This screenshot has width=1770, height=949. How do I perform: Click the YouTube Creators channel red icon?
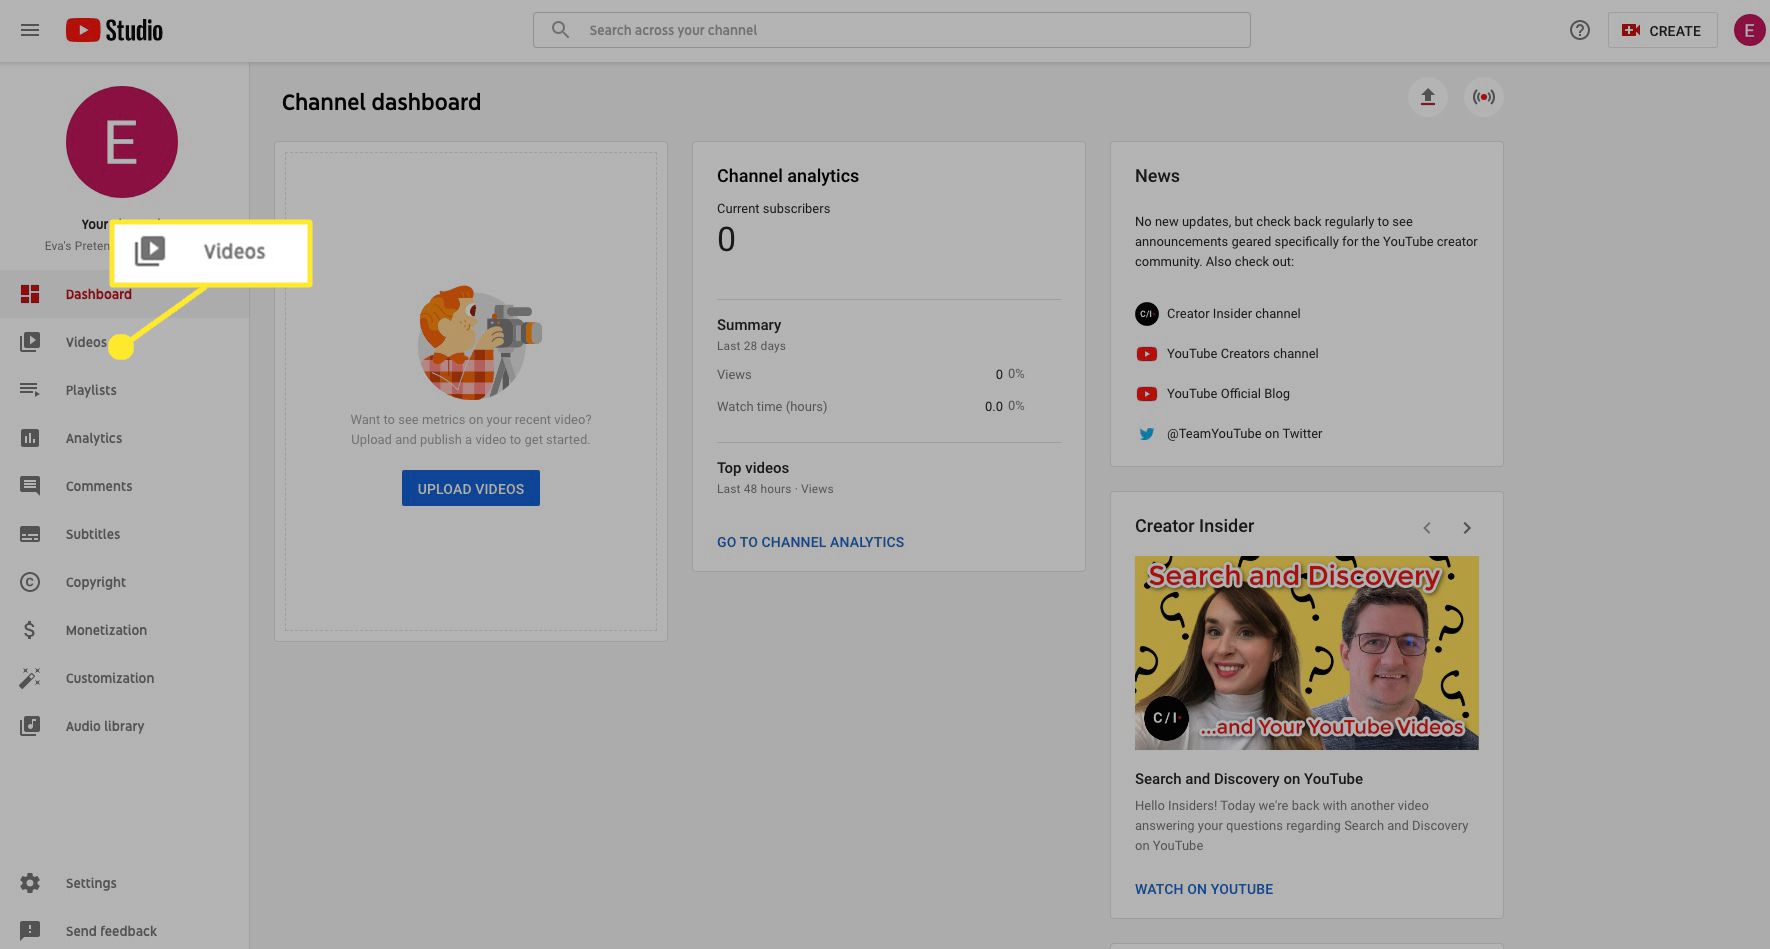click(1146, 354)
